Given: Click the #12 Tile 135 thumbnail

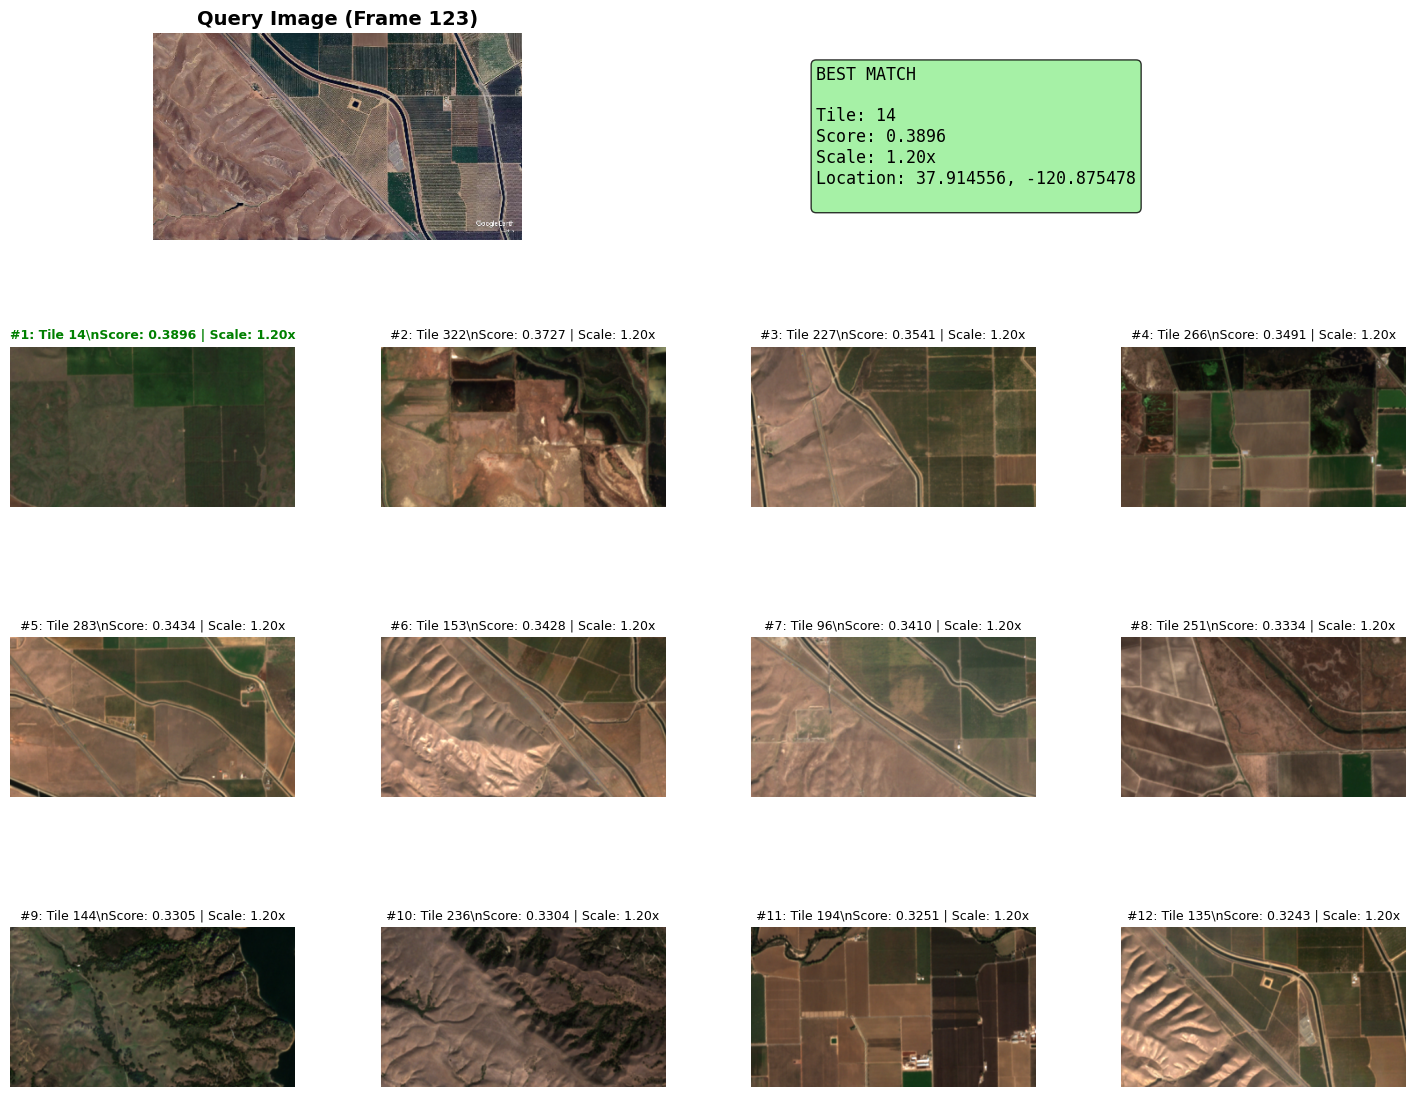Looking at the screenshot, I should point(1263,1007).
